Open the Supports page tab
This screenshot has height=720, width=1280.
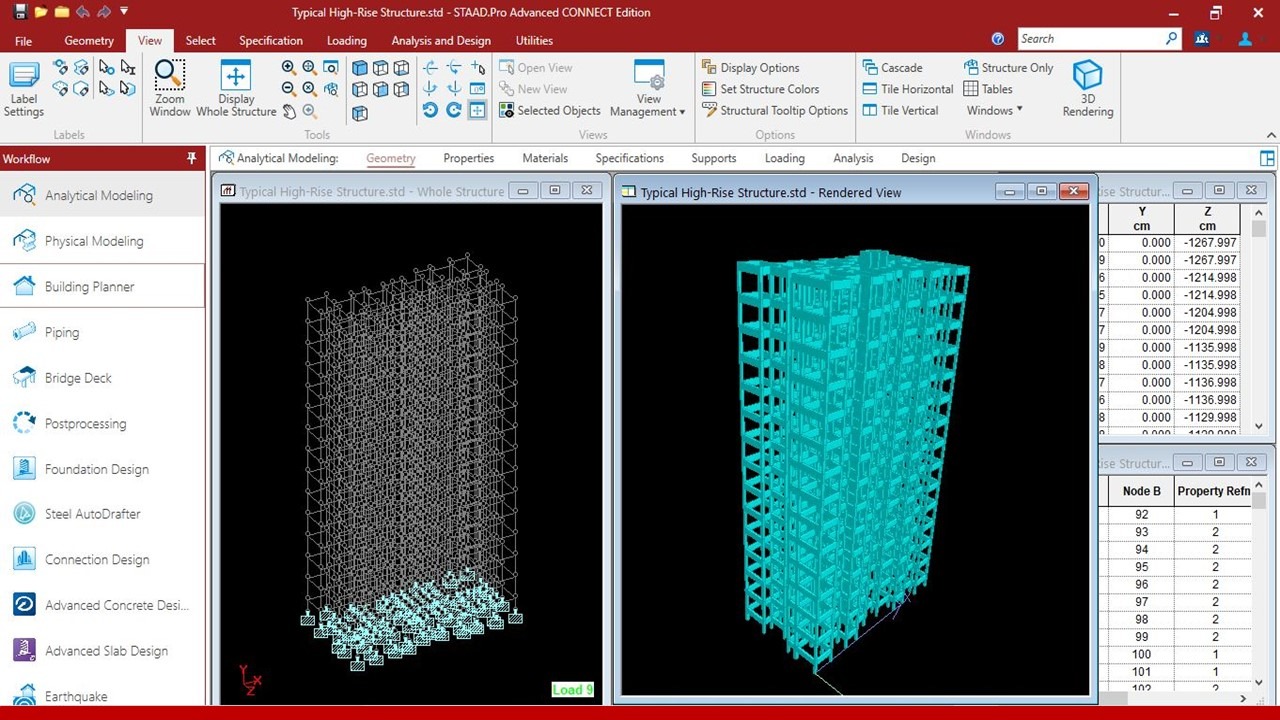coord(713,158)
